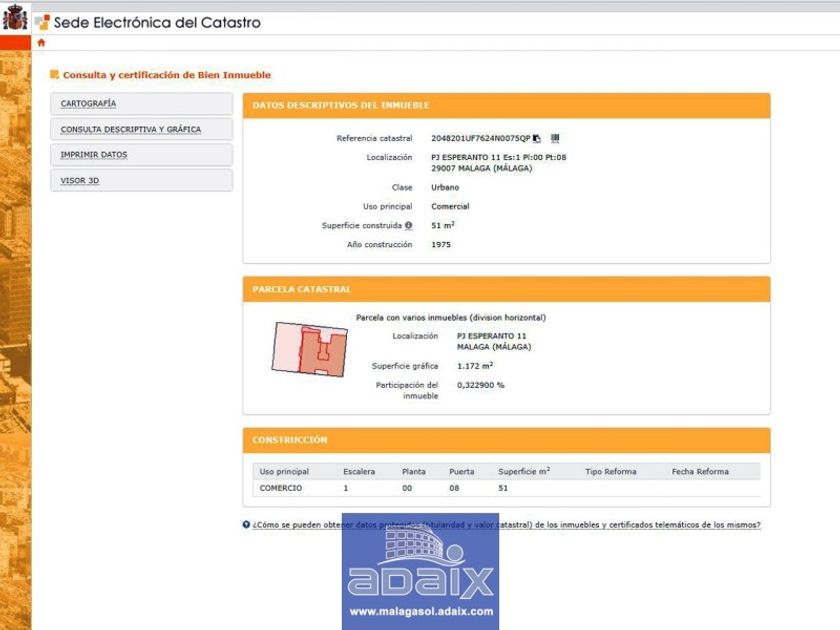This screenshot has height=630, width=840.
Task: Copy the referencia catastral with the copy icon
Action: point(537,138)
